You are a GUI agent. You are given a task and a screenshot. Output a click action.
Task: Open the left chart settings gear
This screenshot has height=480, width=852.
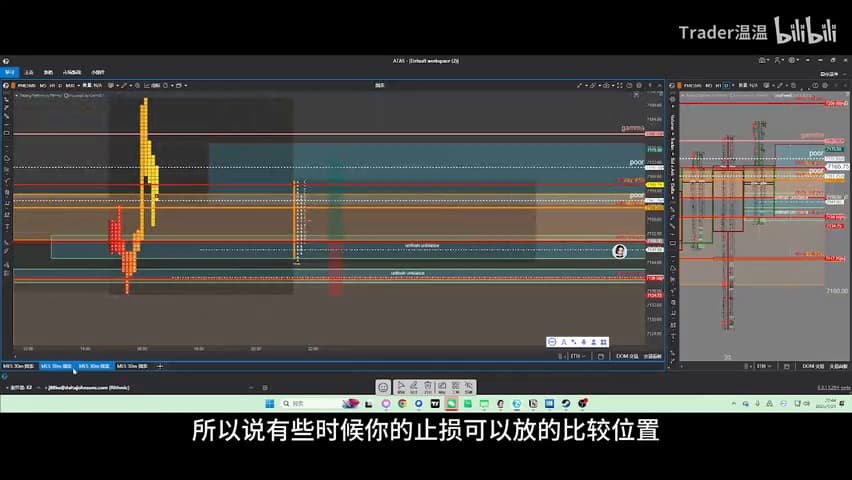pos(638,85)
